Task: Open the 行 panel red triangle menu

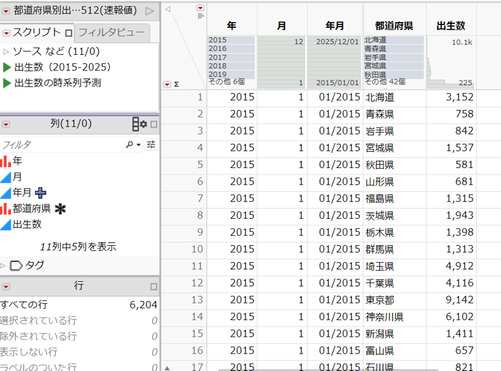Action: pyautogui.click(x=6, y=287)
